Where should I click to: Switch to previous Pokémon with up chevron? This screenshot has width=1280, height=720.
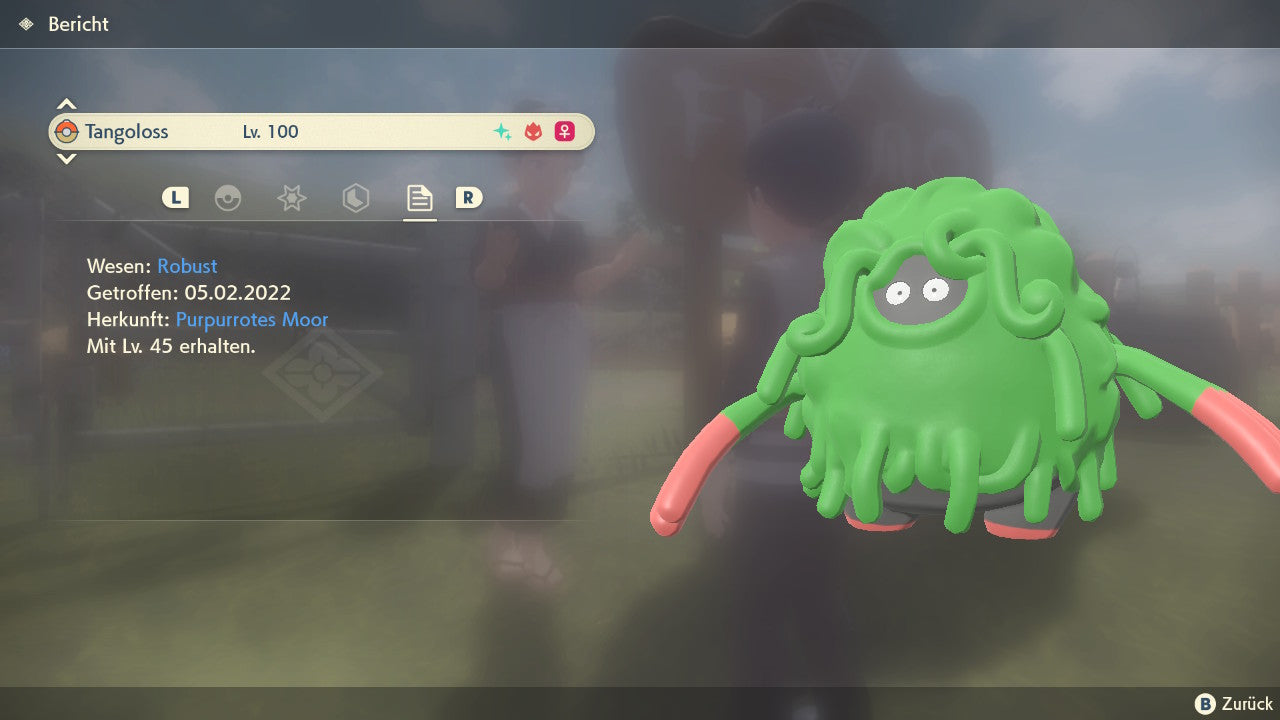click(x=66, y=103)
